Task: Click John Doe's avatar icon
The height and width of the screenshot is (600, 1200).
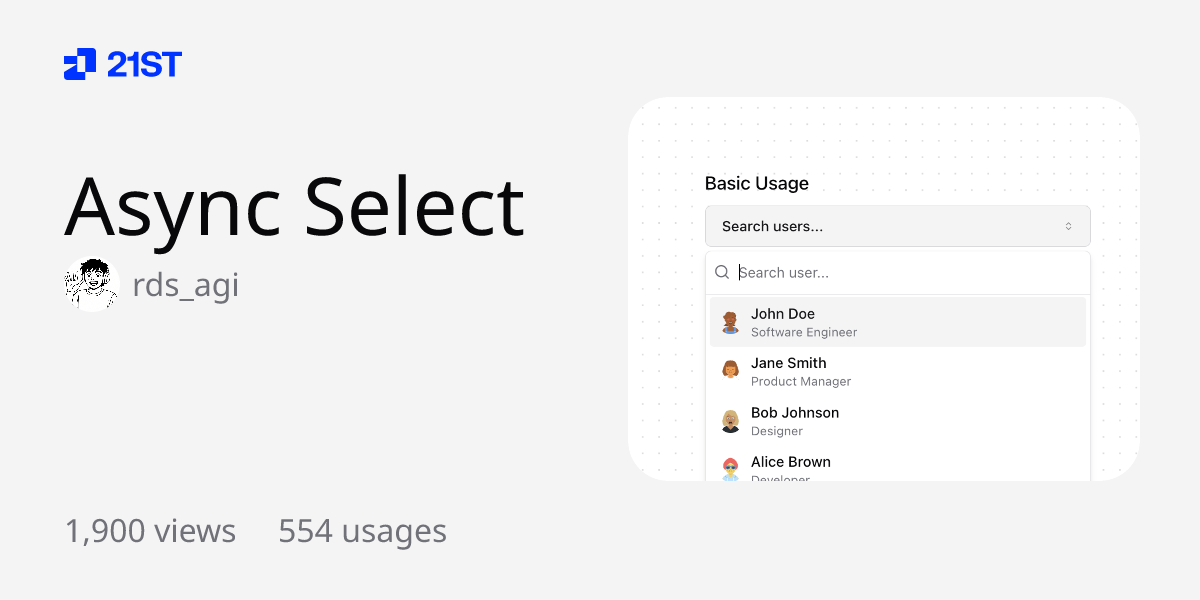Action: click(x=730, y=322)
